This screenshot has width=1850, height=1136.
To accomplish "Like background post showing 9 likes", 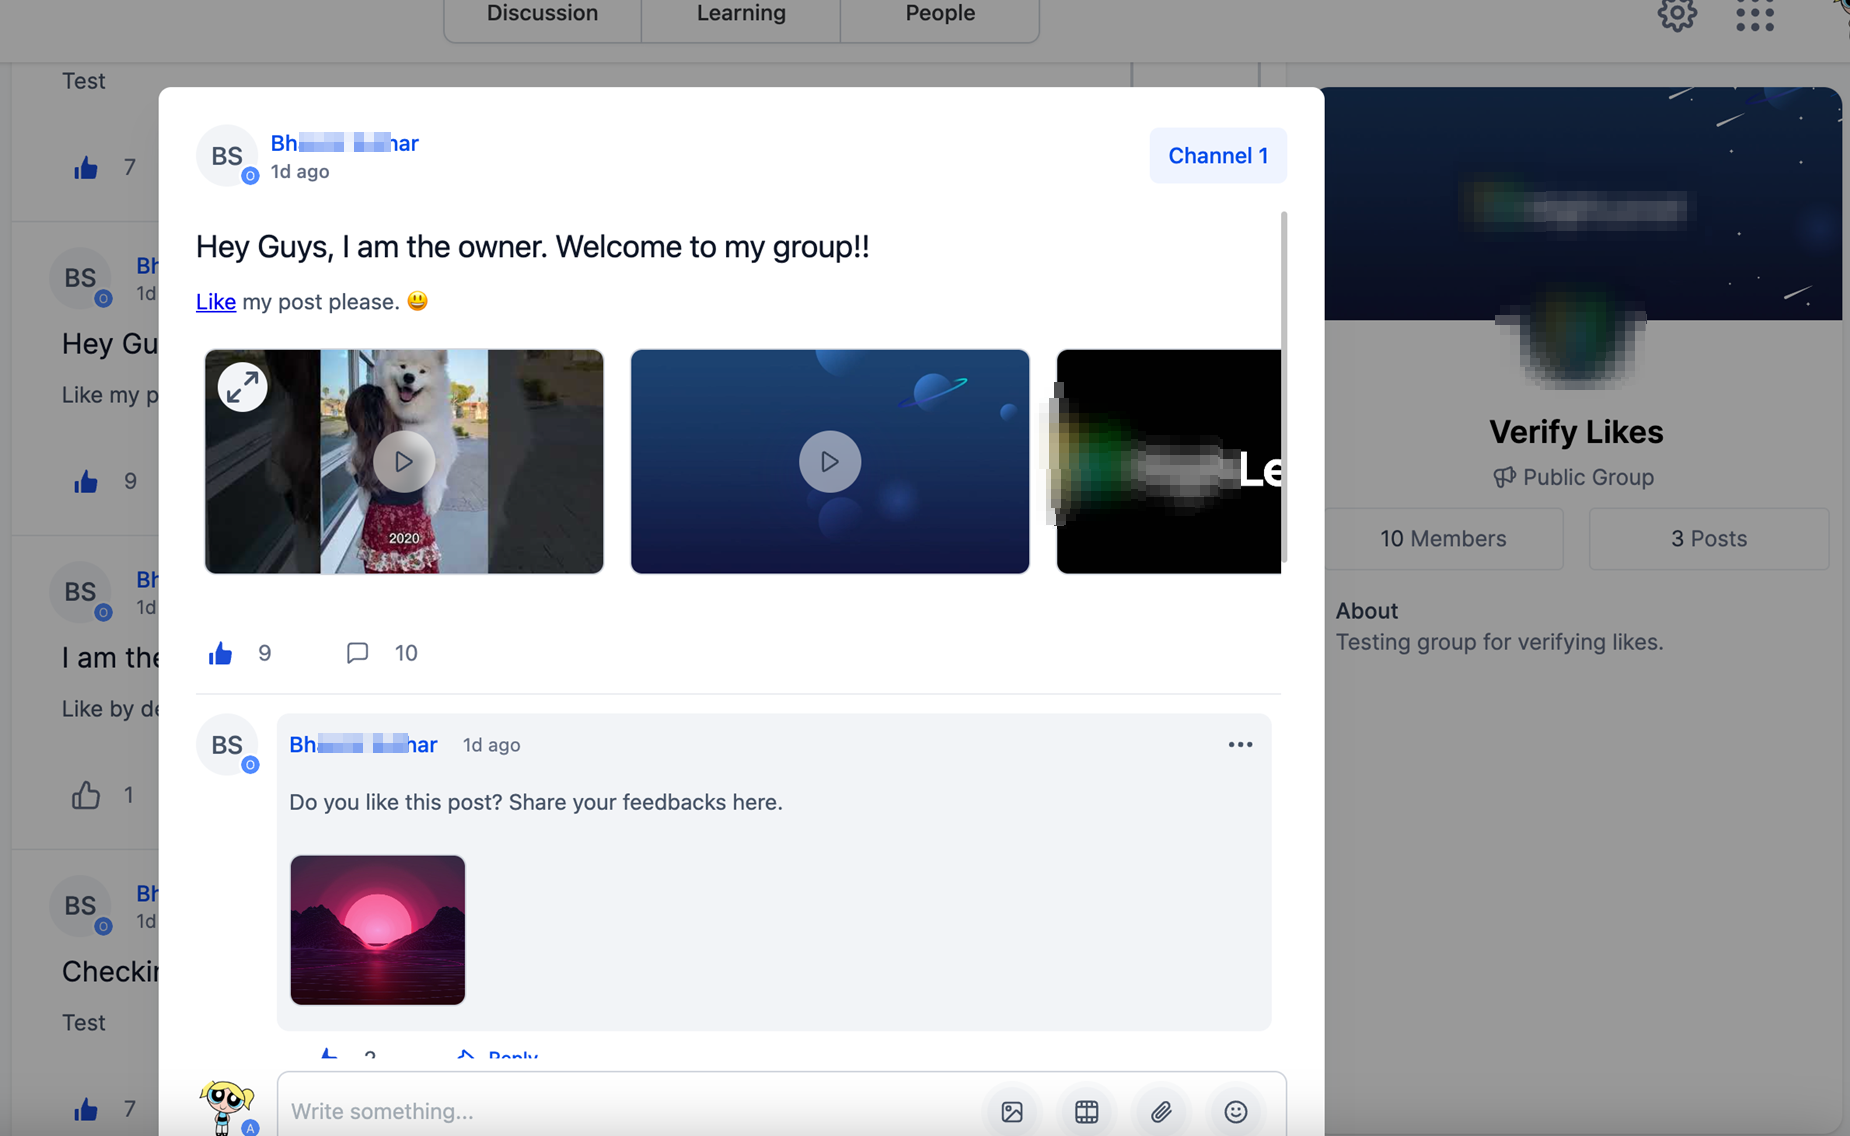I will pyautogui.click(x=86, y=481).
